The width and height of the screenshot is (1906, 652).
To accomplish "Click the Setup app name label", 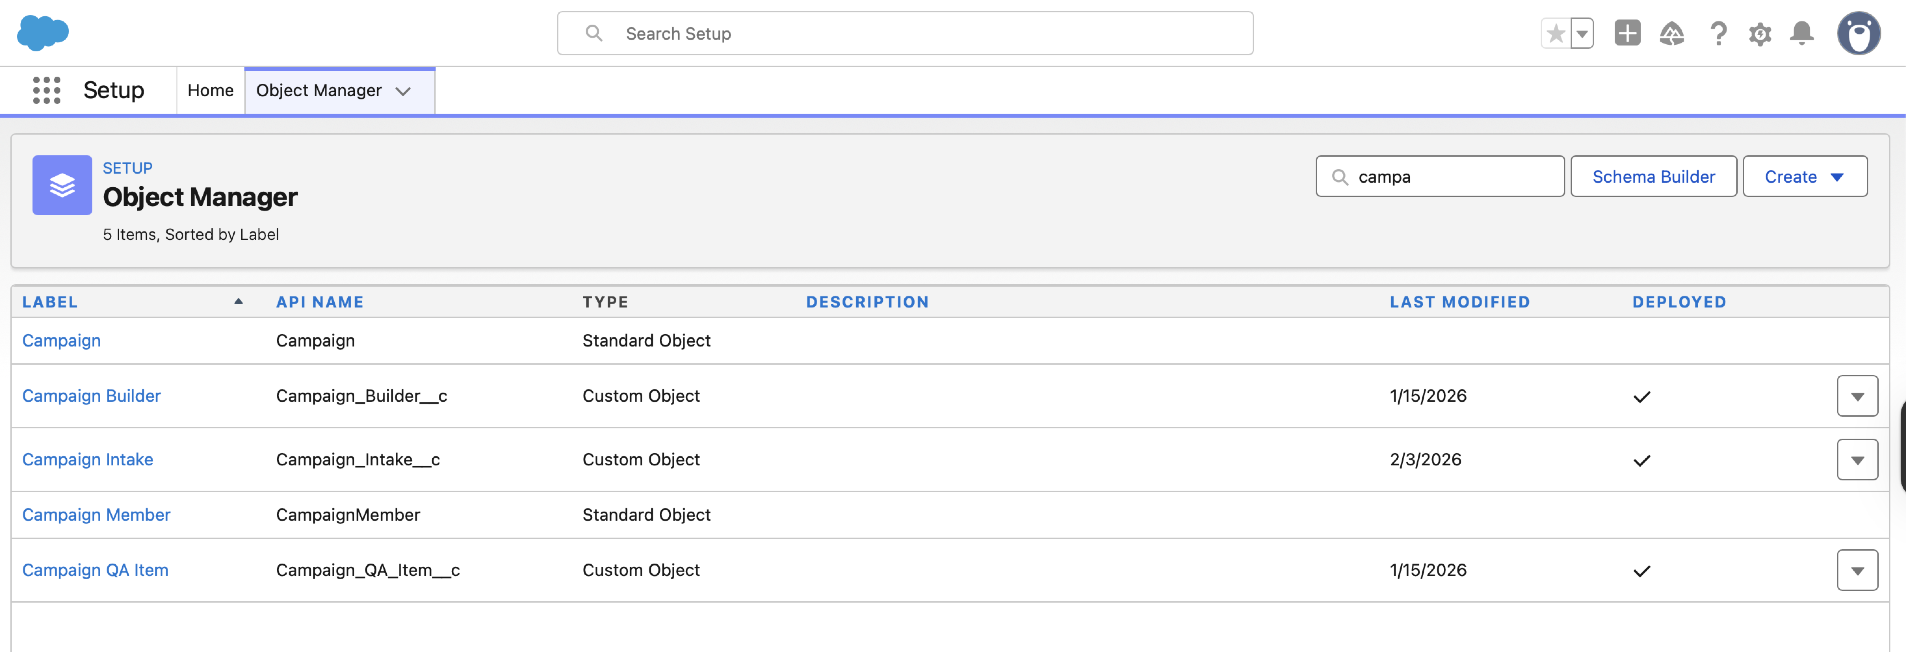I will pyautogui.click(x=114, y=90).
